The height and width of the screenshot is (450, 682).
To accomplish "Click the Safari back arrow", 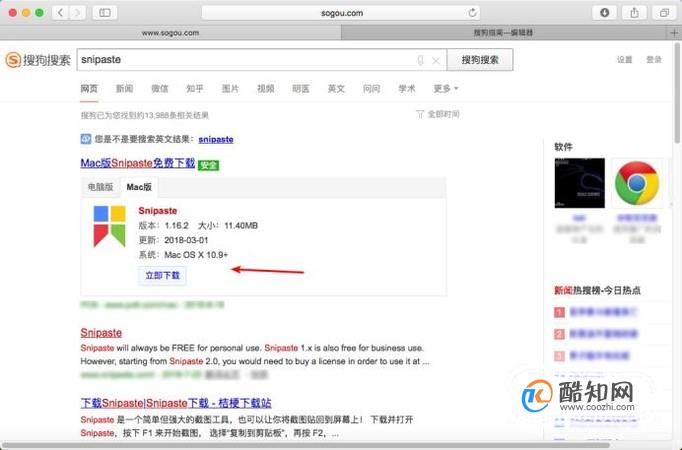I will click(x=60, y=13).
